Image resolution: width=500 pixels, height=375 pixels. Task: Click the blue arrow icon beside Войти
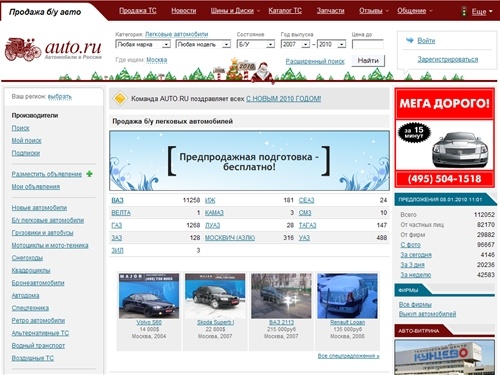click(x=410, y=40)
